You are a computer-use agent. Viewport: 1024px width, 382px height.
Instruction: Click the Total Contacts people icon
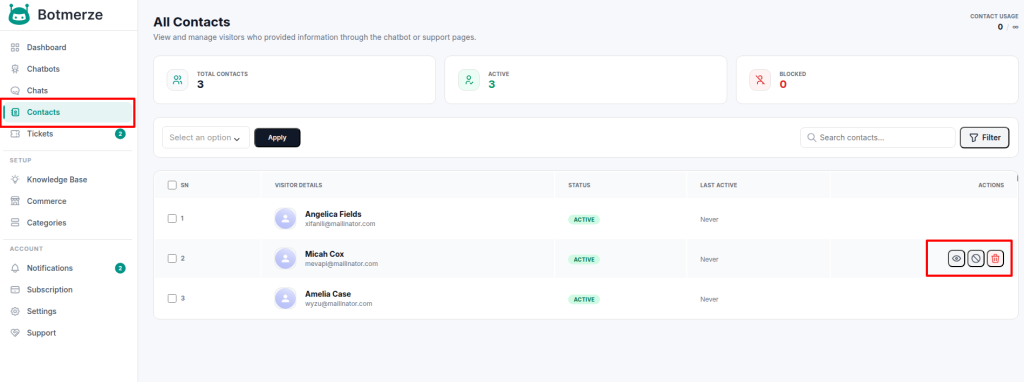[178, 80]
